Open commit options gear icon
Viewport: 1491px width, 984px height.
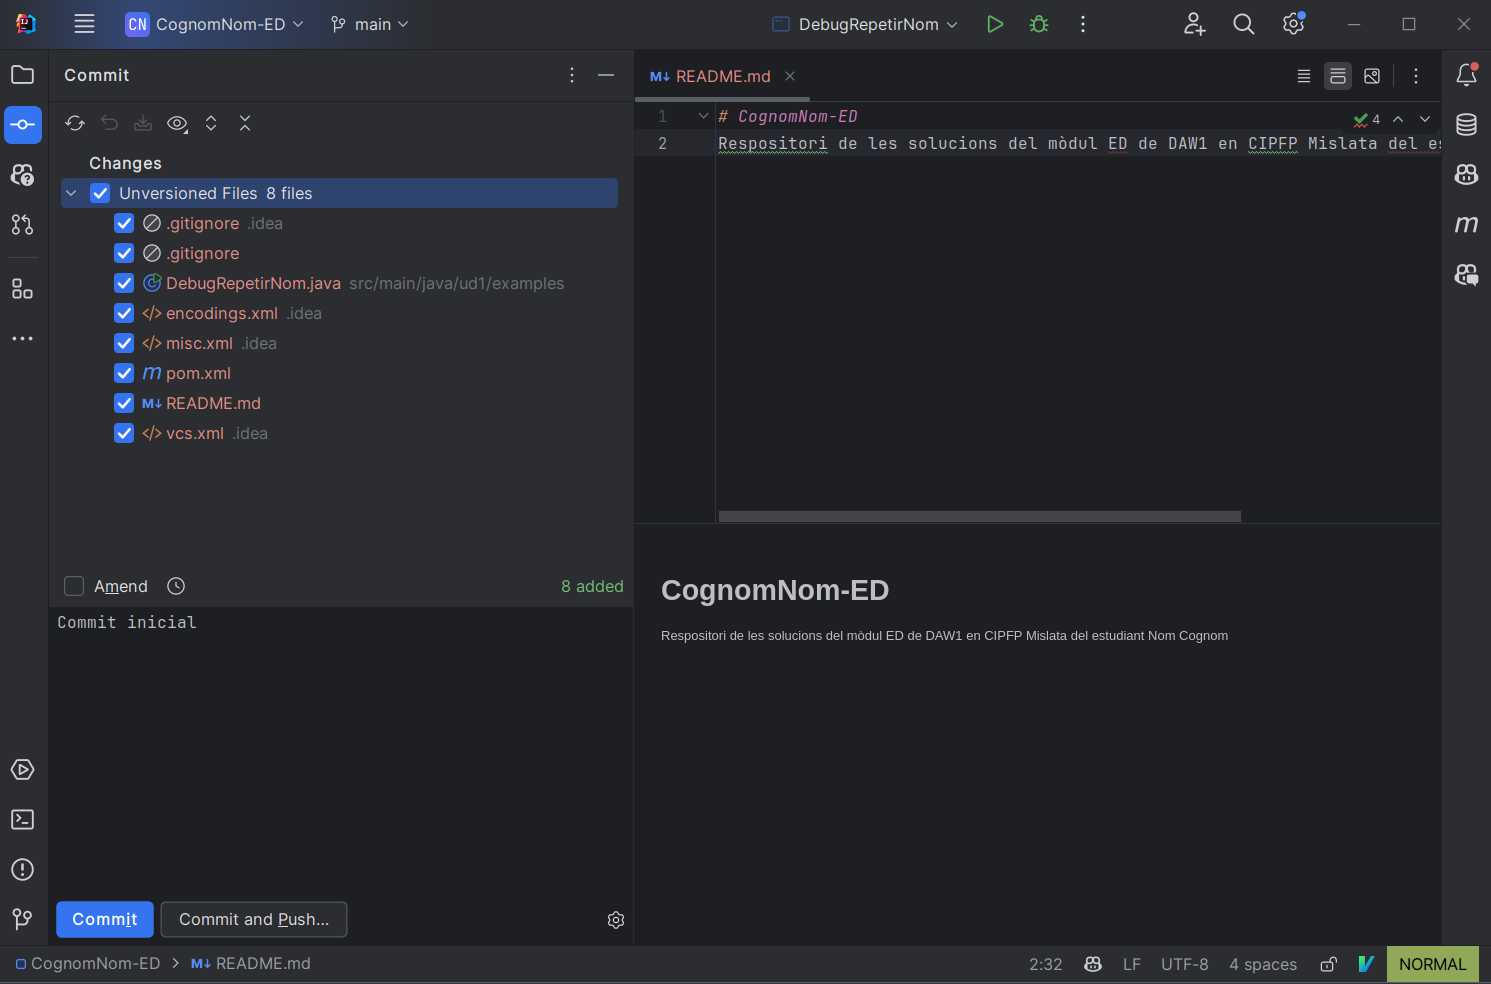(x=616, y=920)
